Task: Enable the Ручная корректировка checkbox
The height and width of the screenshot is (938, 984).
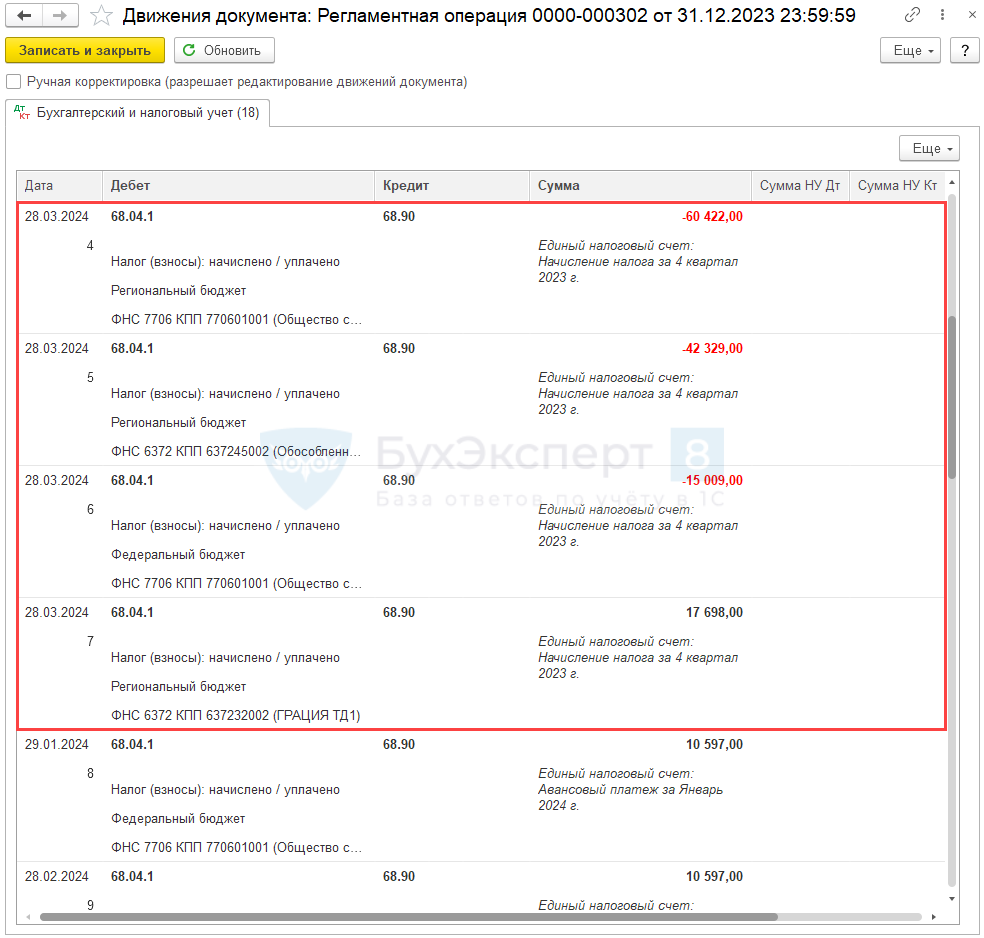Action: coord(14,82)
